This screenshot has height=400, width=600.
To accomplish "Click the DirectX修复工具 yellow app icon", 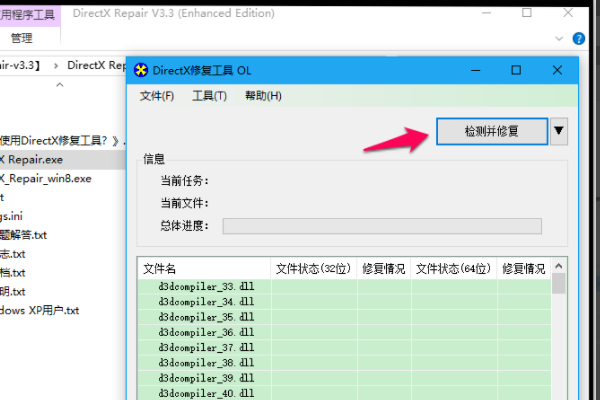I will coord(141,70).
